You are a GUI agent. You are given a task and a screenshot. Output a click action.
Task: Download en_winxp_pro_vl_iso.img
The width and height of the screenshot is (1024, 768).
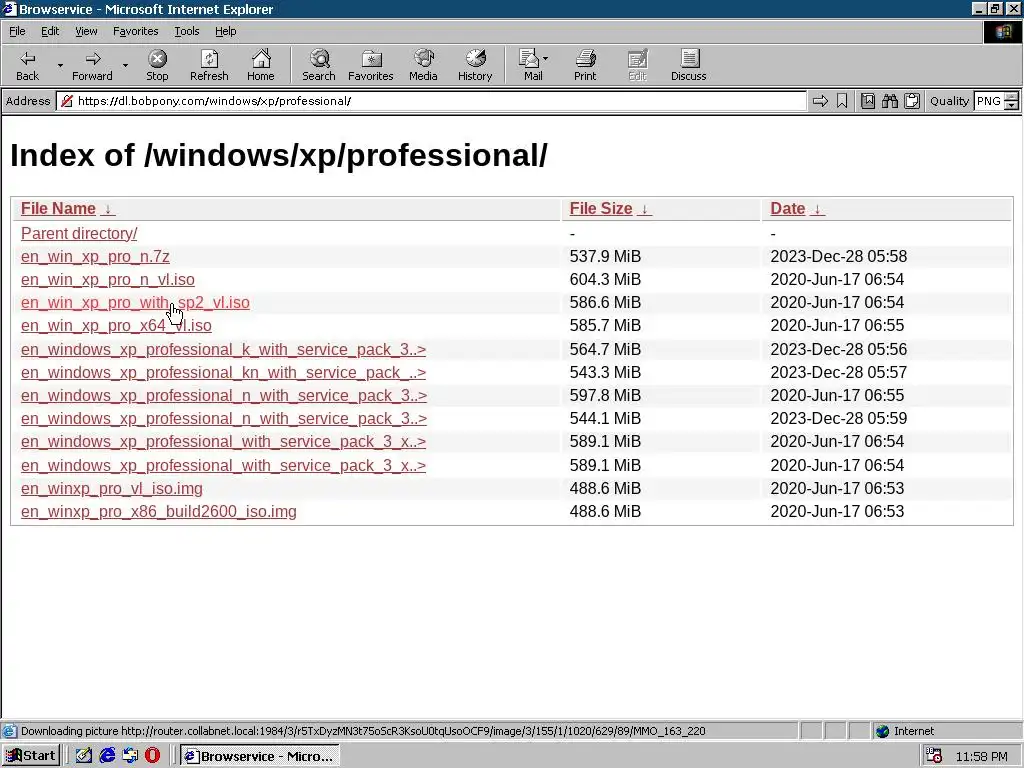pyautogui.click(x=112, y=488)
